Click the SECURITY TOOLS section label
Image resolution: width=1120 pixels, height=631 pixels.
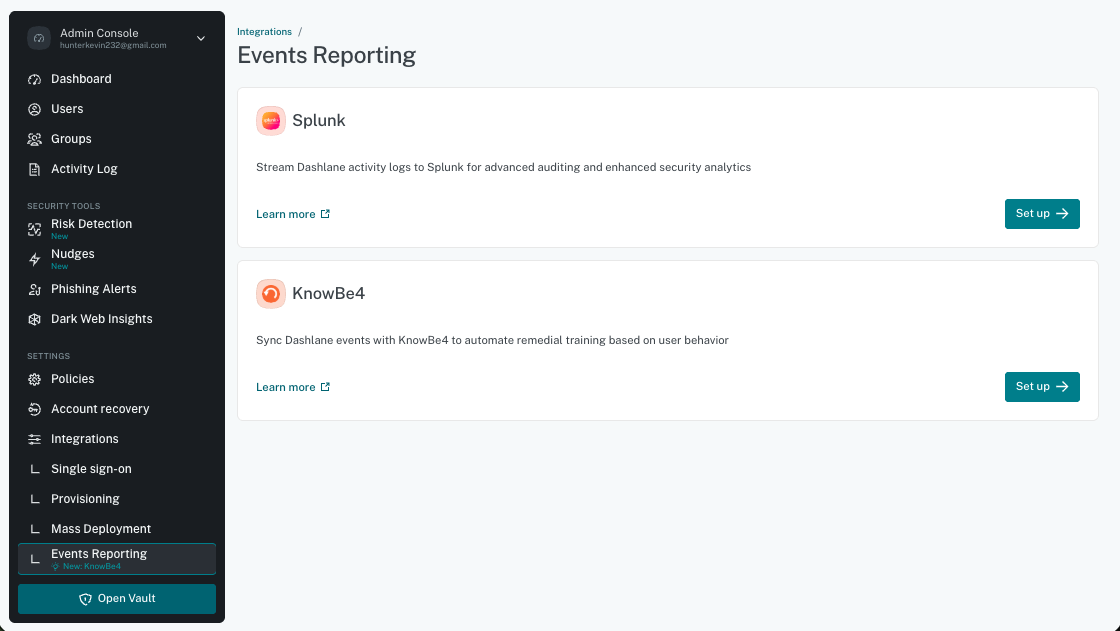(64, 206)
